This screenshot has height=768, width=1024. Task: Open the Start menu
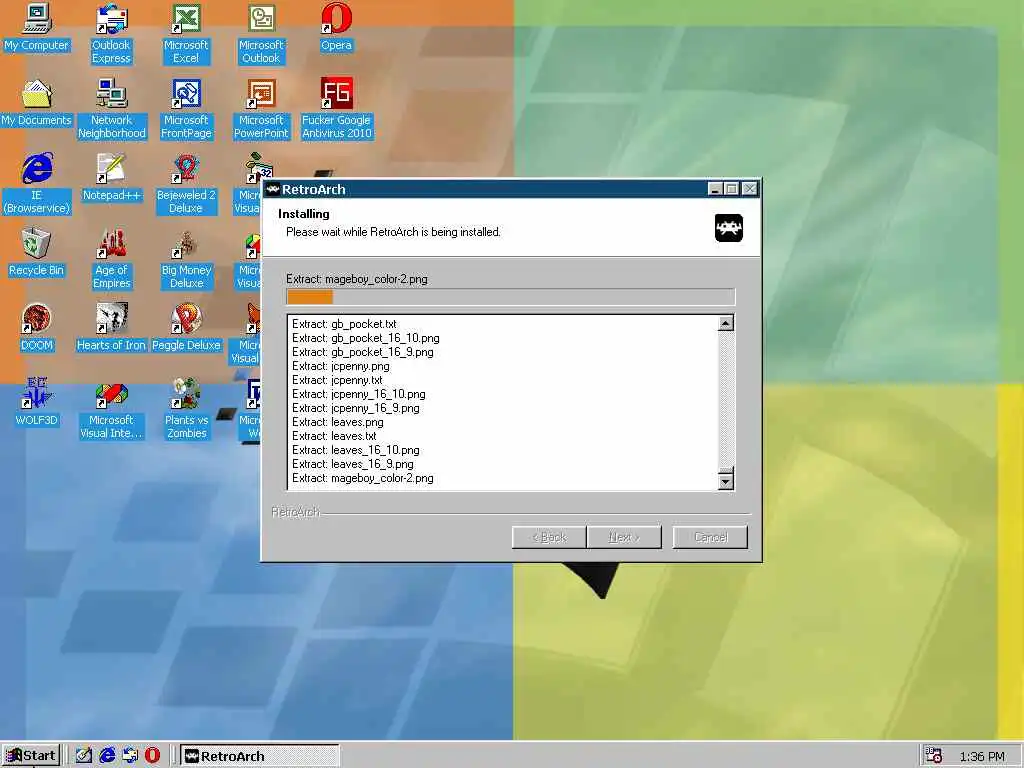click(31, 756)
